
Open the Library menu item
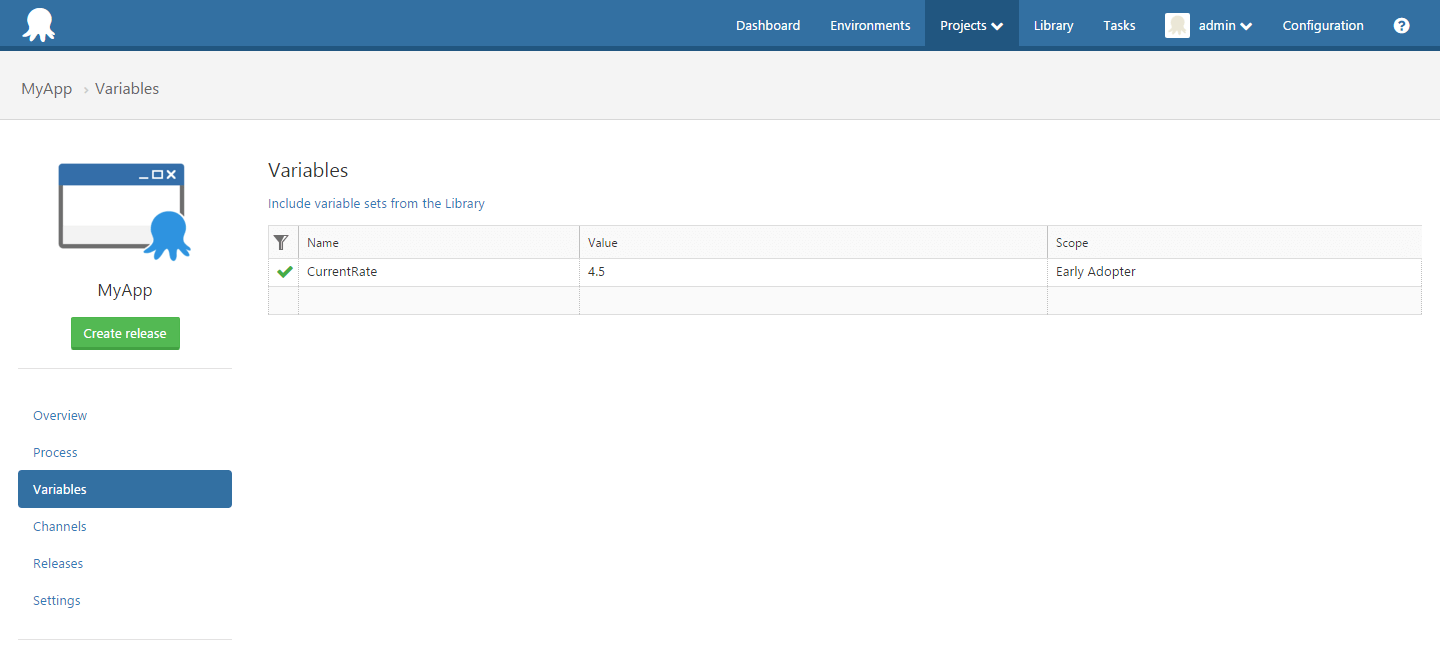[1053, 26]
